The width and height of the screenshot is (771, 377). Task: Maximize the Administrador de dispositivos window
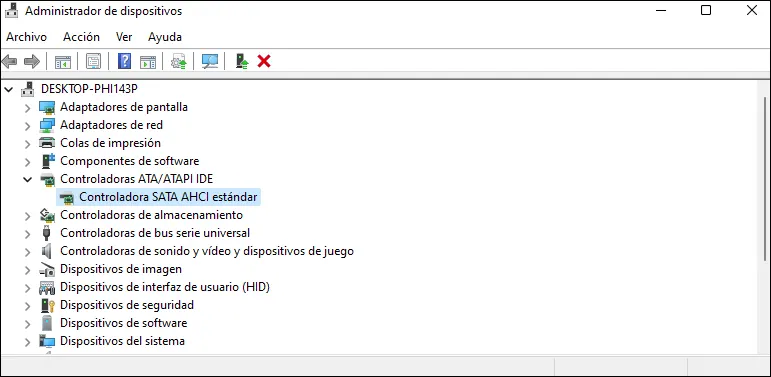[x=706, y=10]
